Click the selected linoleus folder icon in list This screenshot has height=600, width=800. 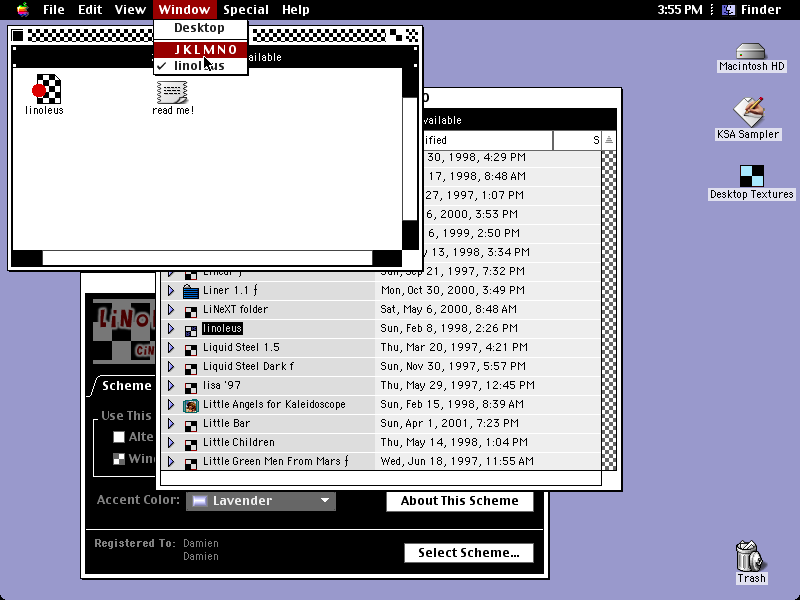(190, 330)
